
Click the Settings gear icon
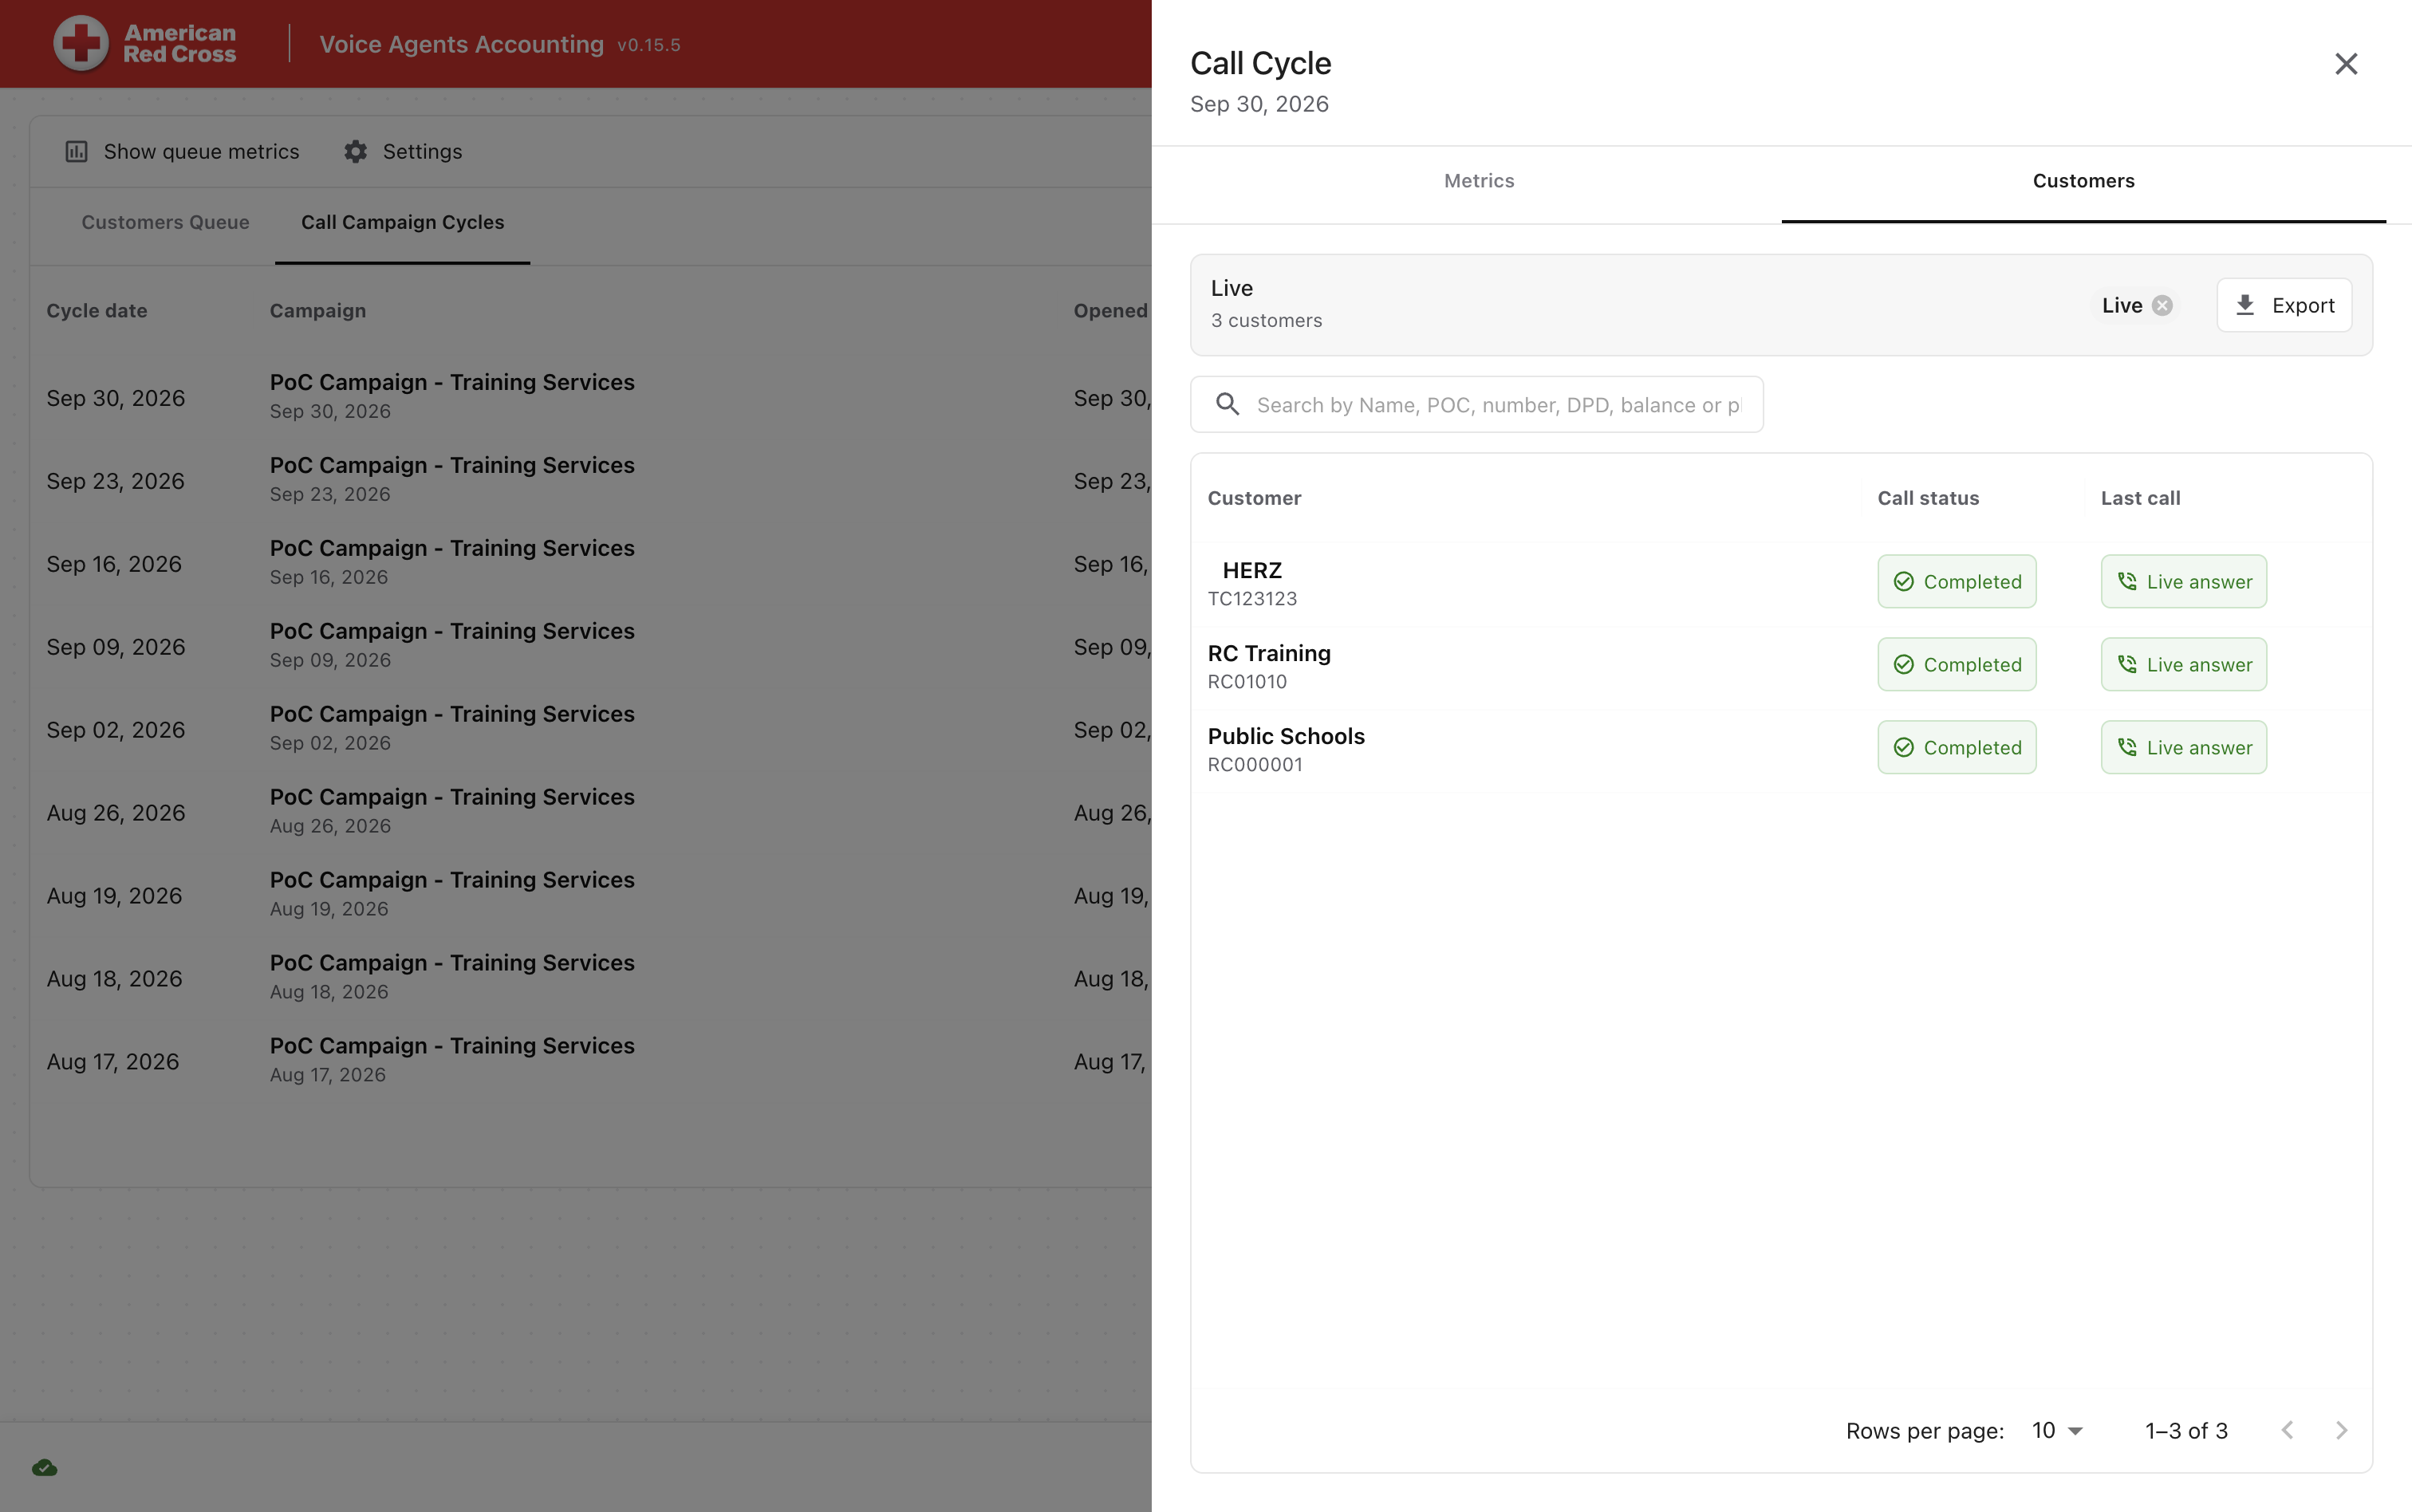[355, 151]
